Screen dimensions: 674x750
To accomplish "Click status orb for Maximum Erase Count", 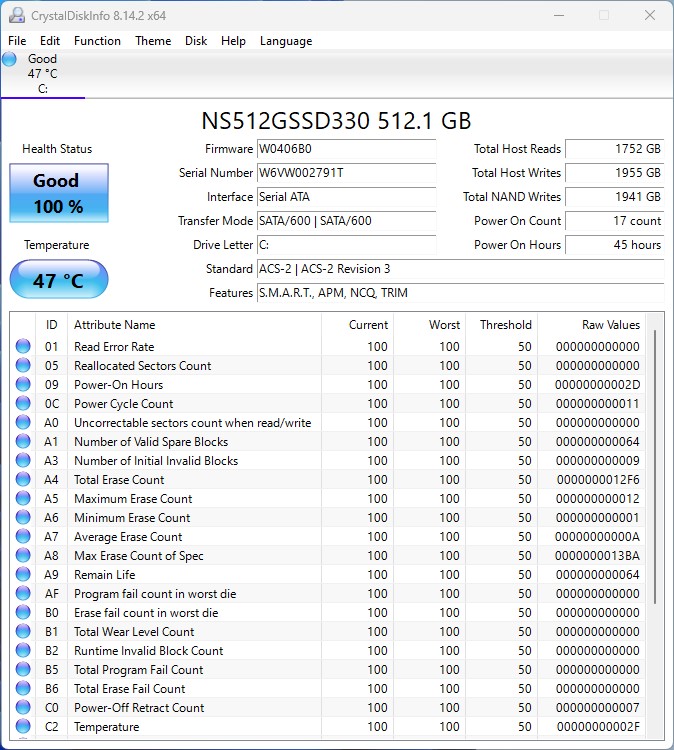I will pos(23,498).
